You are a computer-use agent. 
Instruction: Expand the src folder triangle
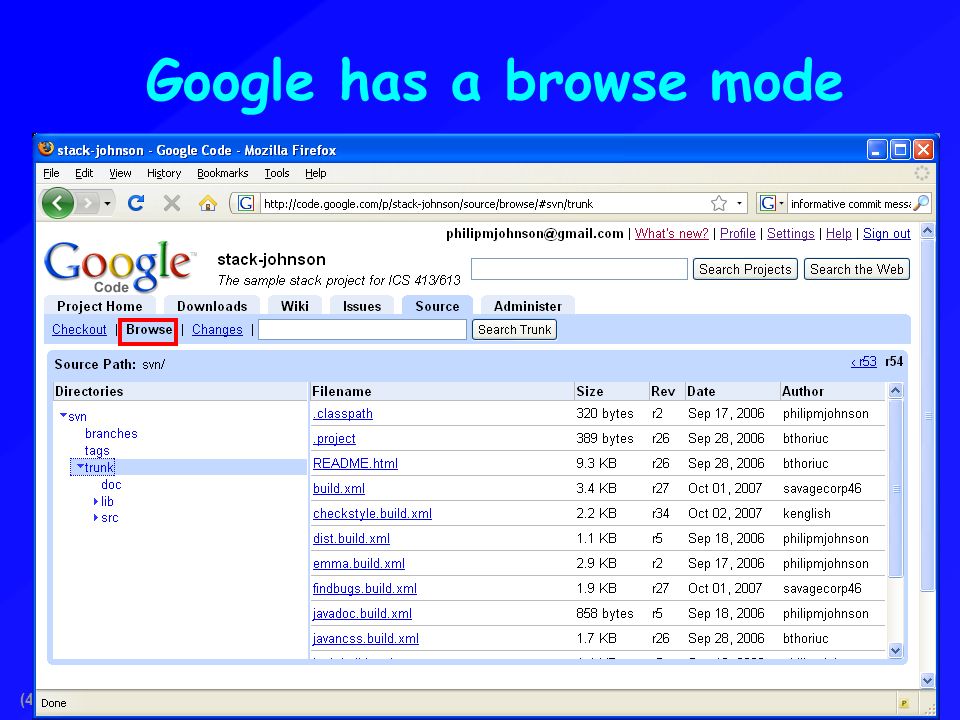96,518
